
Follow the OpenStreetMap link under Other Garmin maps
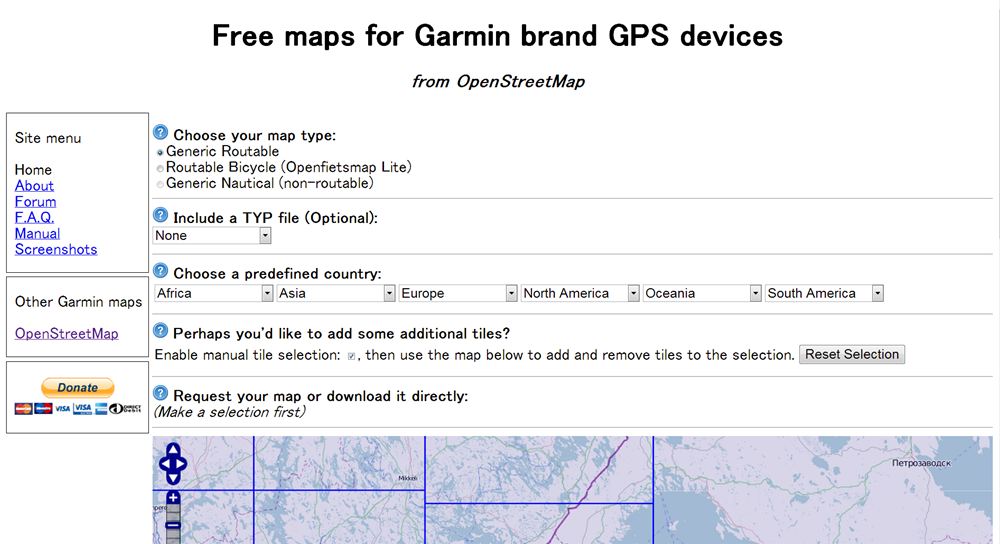(x=66, y=334)
